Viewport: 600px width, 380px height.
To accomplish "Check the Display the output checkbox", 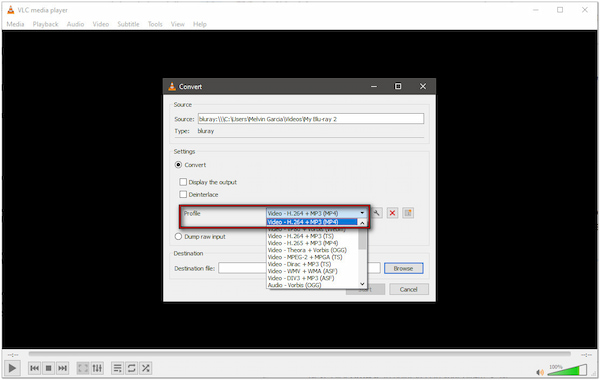I will coord(183,182).
